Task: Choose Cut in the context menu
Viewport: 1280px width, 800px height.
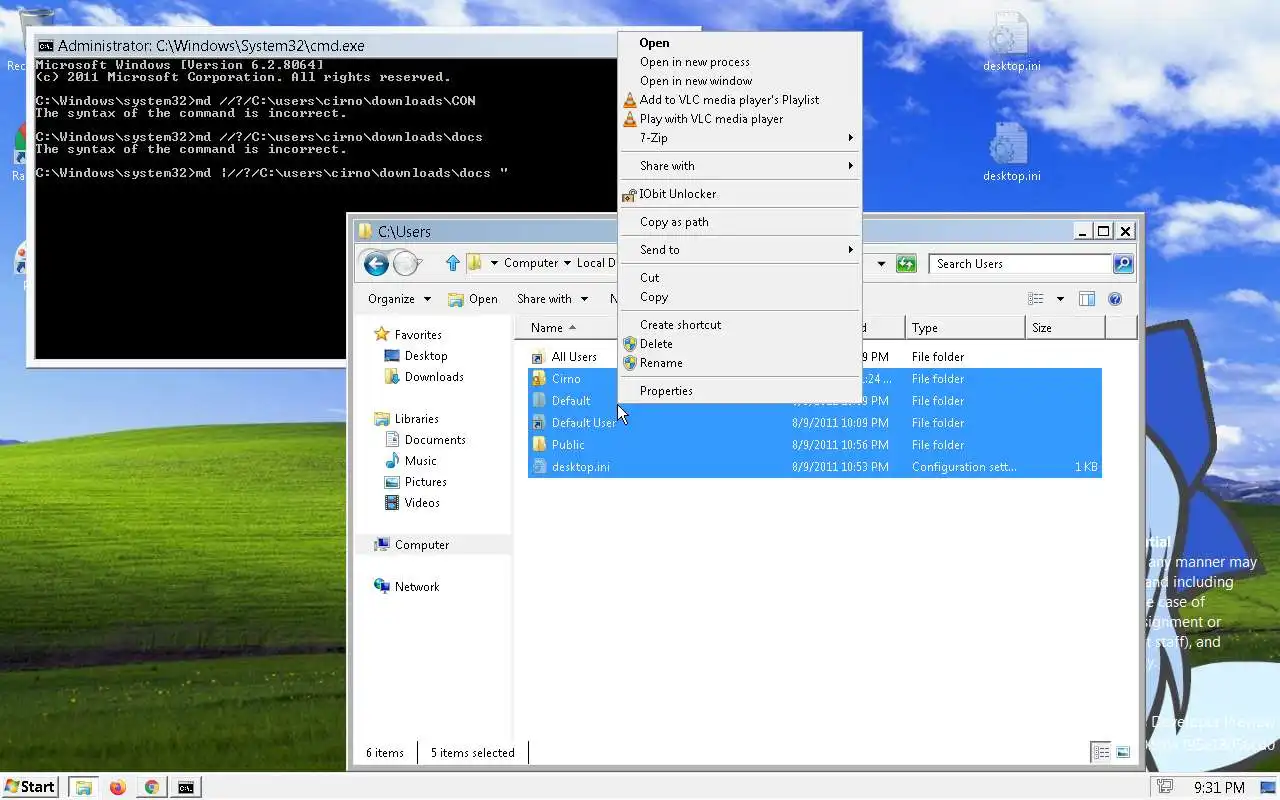Action: click(x=740, y=278)
